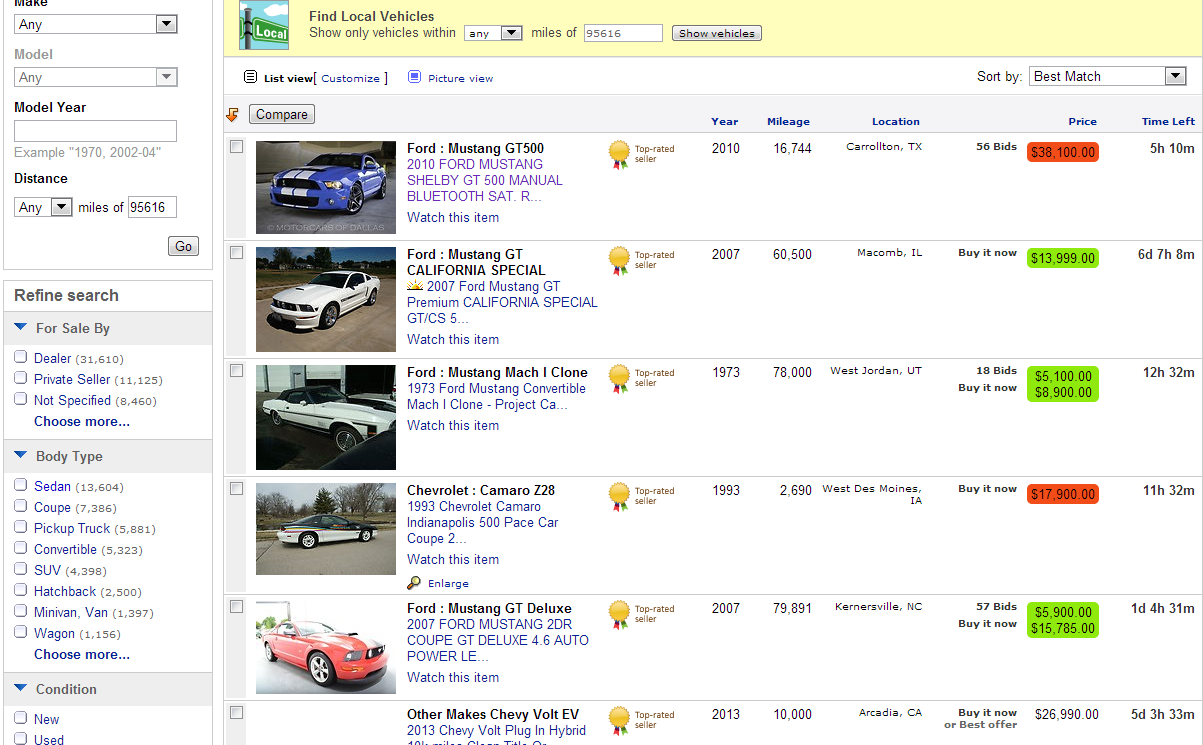Screen dimensions: 1203x745
Task: Check the Convertible body type filter
Action: coord(20,548)
